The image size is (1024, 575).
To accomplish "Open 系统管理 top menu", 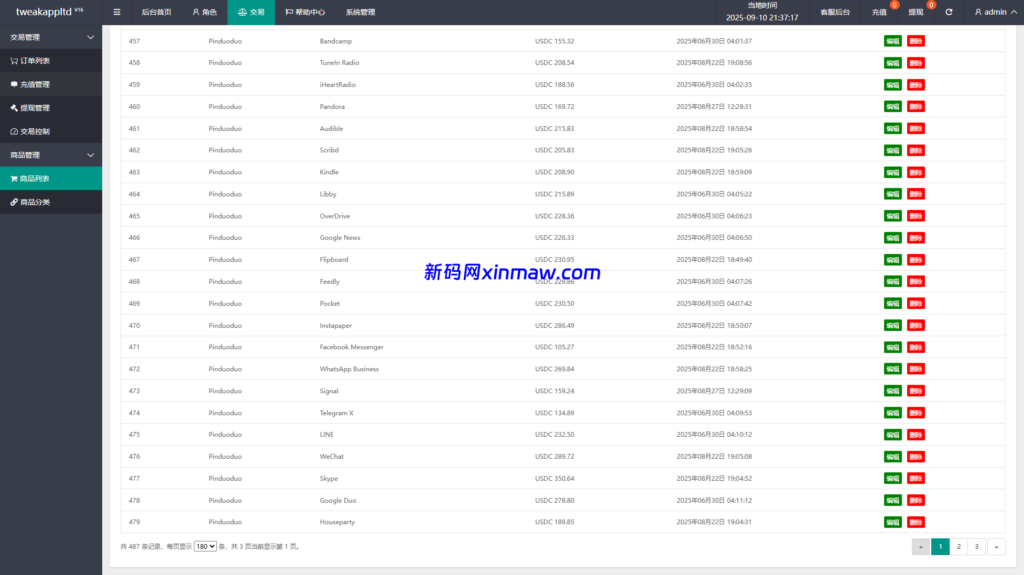I will click(360, 12).
